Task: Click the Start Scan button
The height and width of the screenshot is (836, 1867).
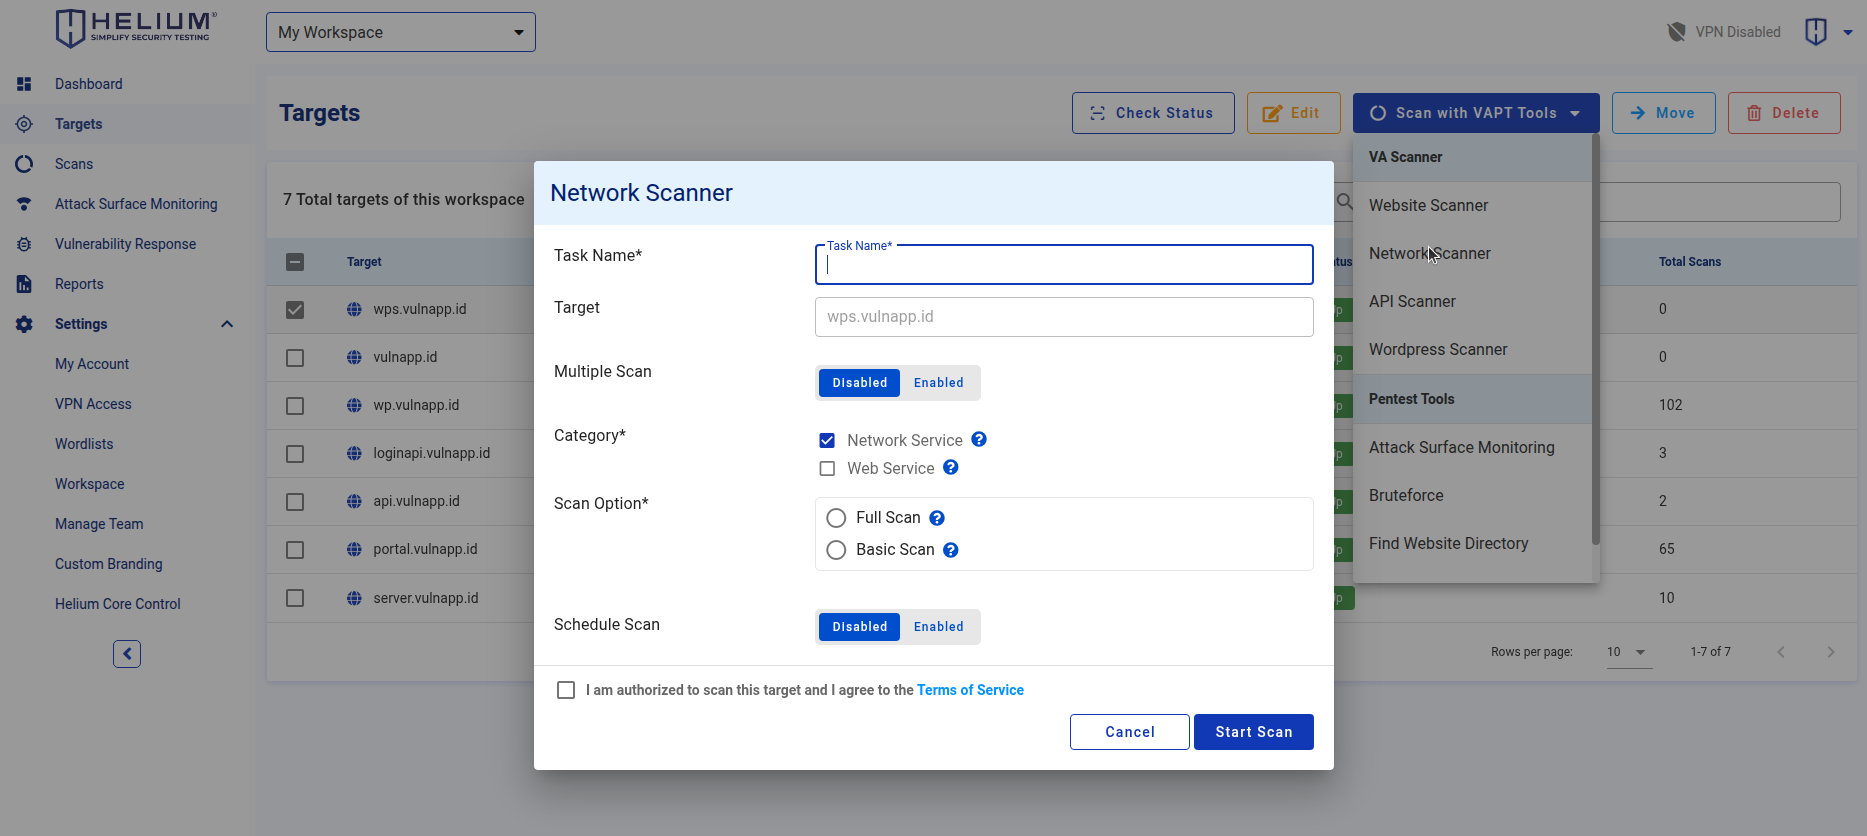Action: coord(1254,732)
